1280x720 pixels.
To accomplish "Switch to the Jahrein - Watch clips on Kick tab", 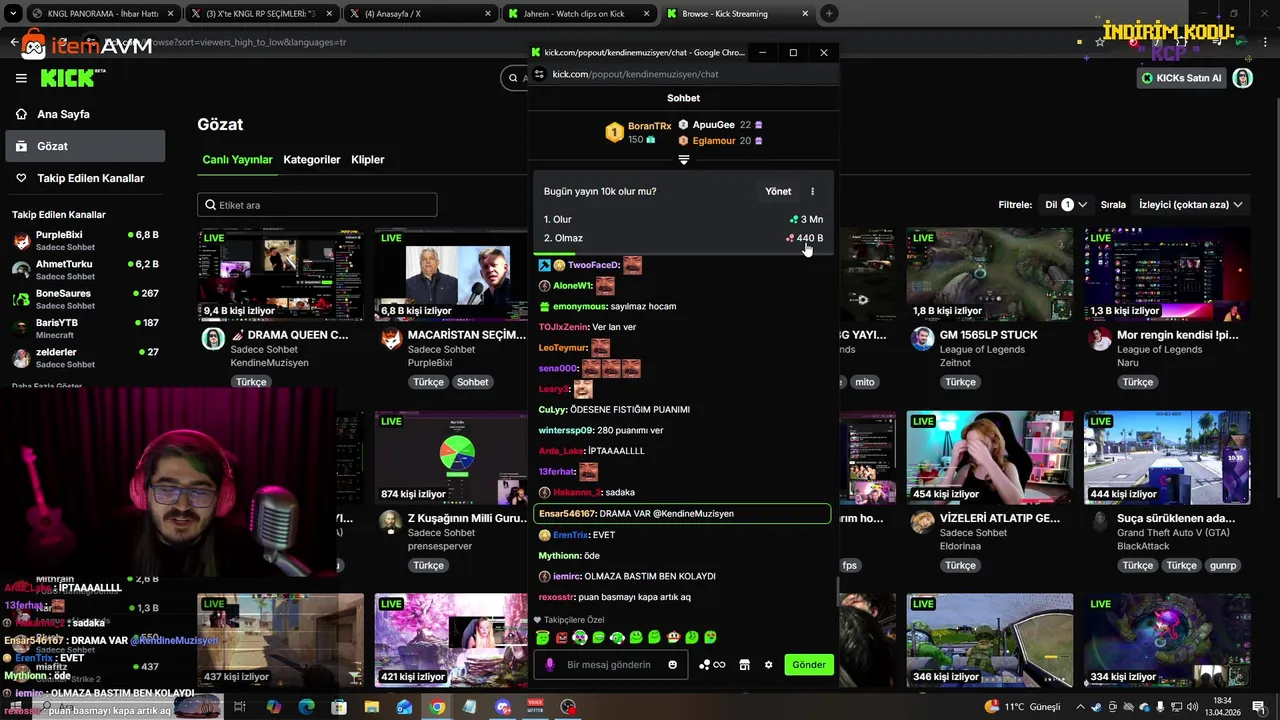I will click(x=579, y=14).
